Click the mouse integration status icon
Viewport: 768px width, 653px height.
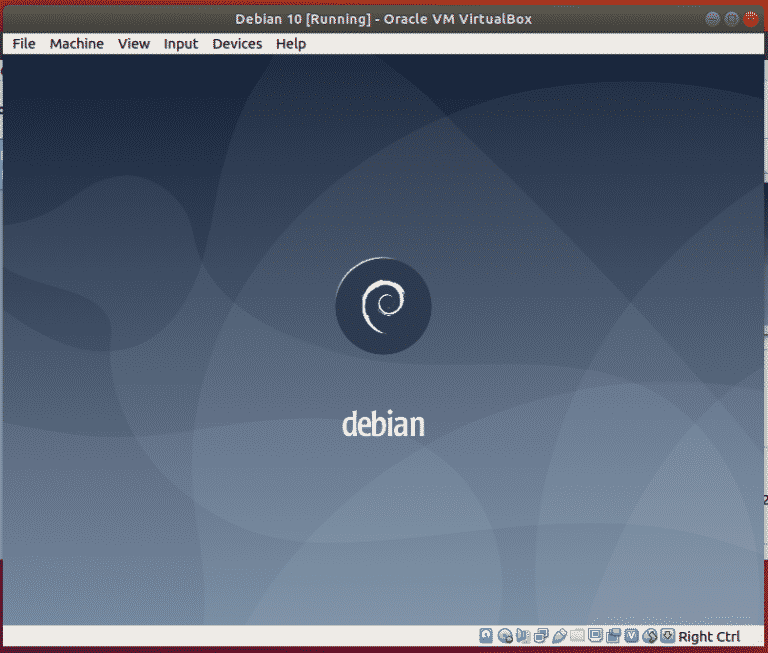point(649,636)
